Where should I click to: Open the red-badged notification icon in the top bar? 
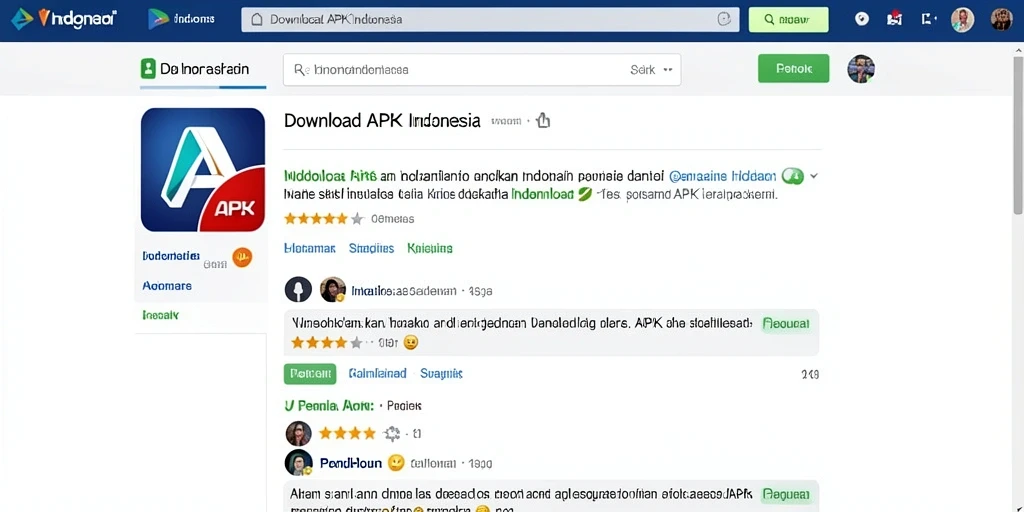tap(895, 19)
